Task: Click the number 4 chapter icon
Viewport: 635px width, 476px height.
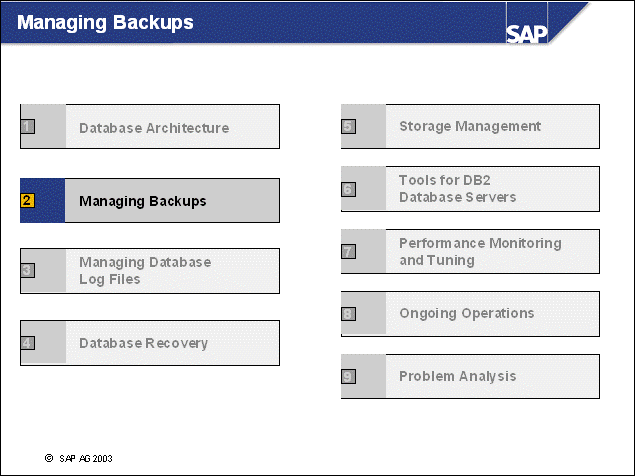Action: (x=27, y=343)
